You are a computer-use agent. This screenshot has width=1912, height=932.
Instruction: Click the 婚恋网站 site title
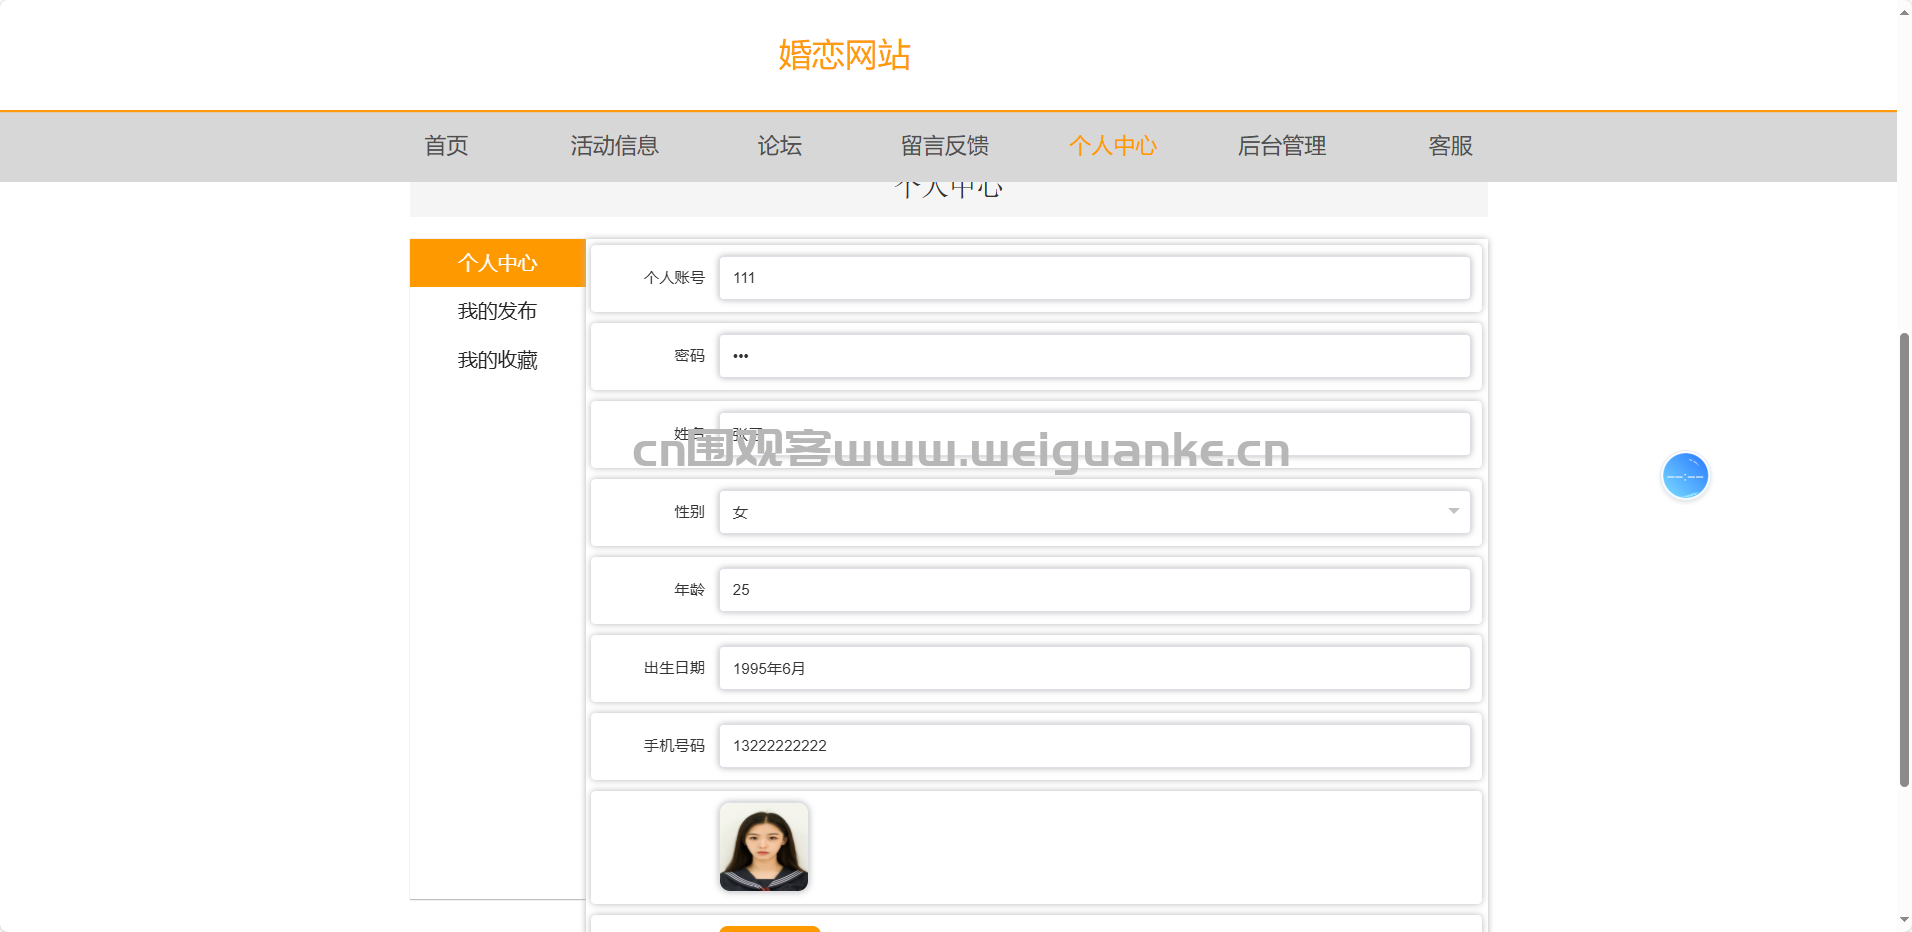click(844, 55)
